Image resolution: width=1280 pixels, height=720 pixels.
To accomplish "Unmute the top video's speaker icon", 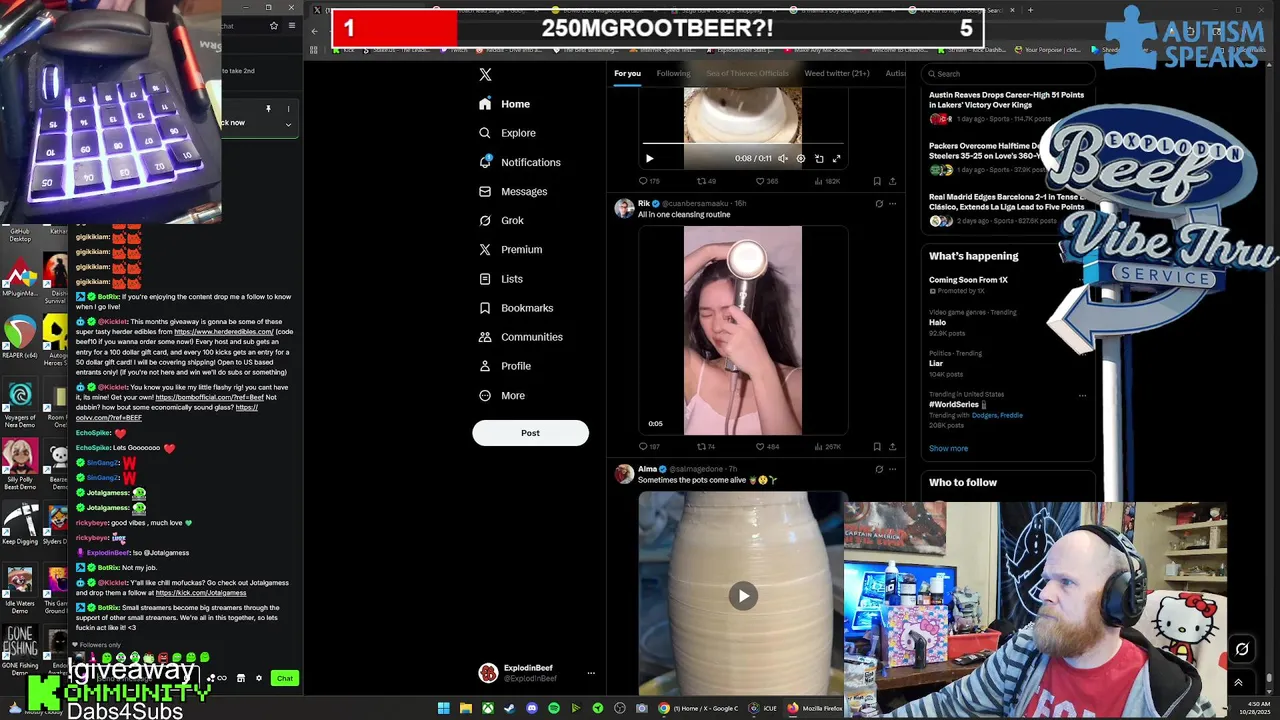I will [x=783, y=158].
